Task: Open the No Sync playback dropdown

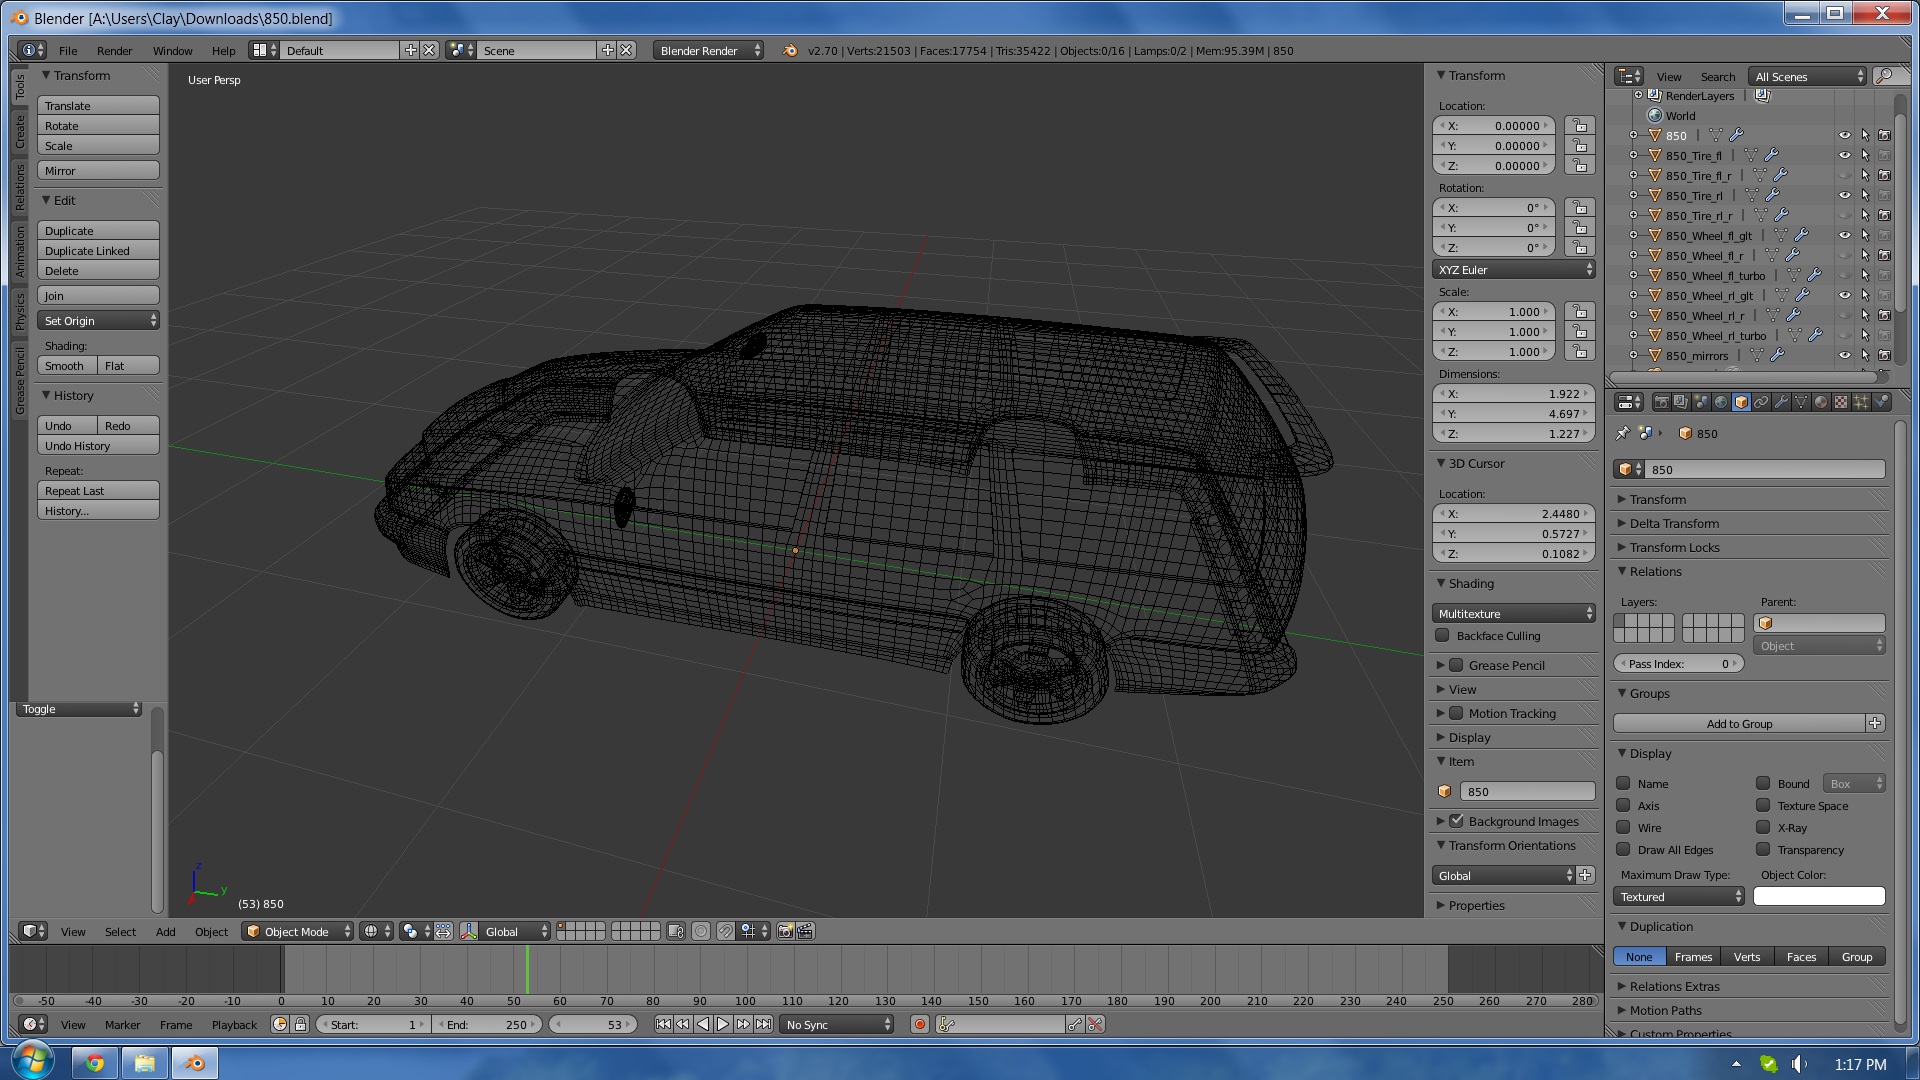Action: click(837, 1024)
